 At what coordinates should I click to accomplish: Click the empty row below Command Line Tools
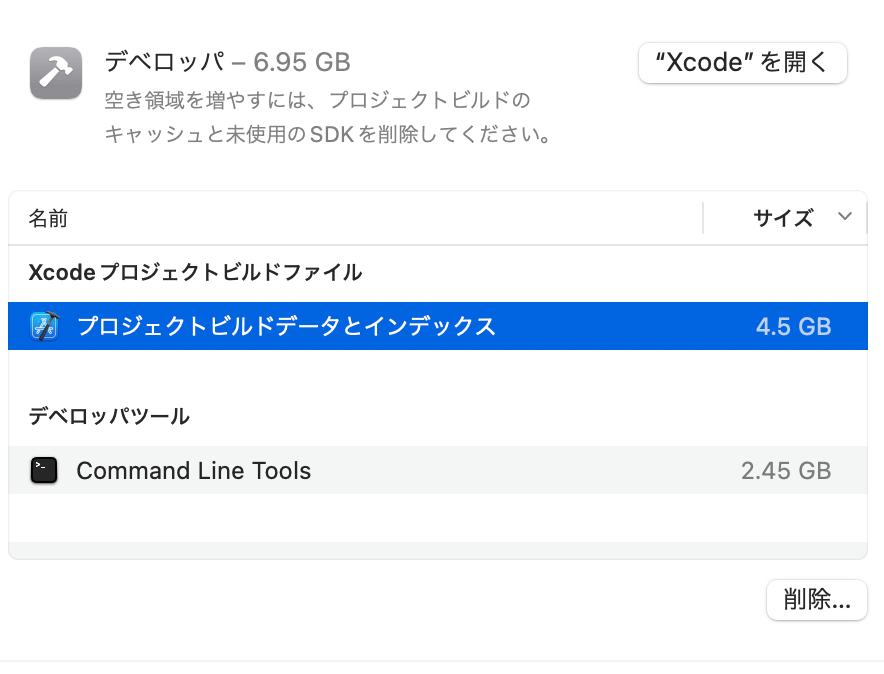pos(437,518)
